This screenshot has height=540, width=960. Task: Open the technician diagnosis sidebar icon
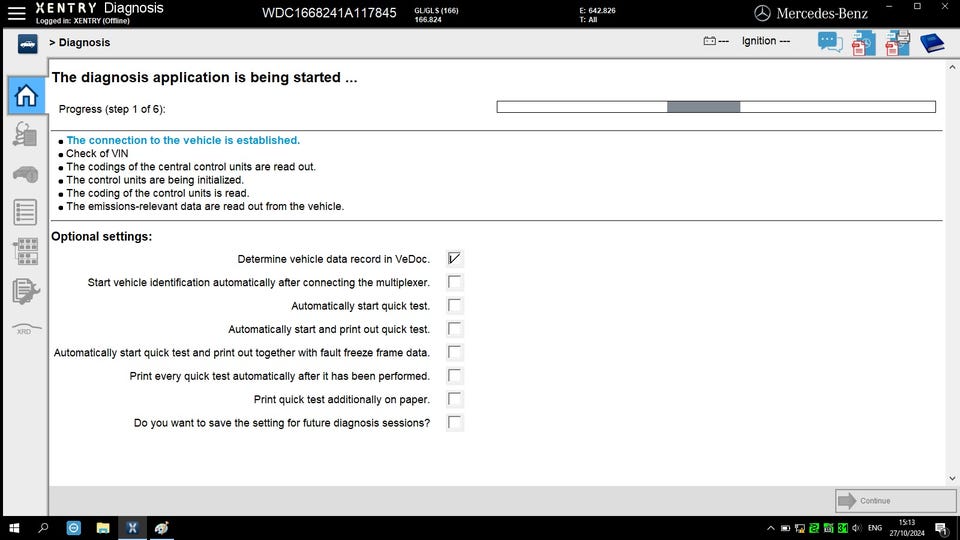point(25,134)
